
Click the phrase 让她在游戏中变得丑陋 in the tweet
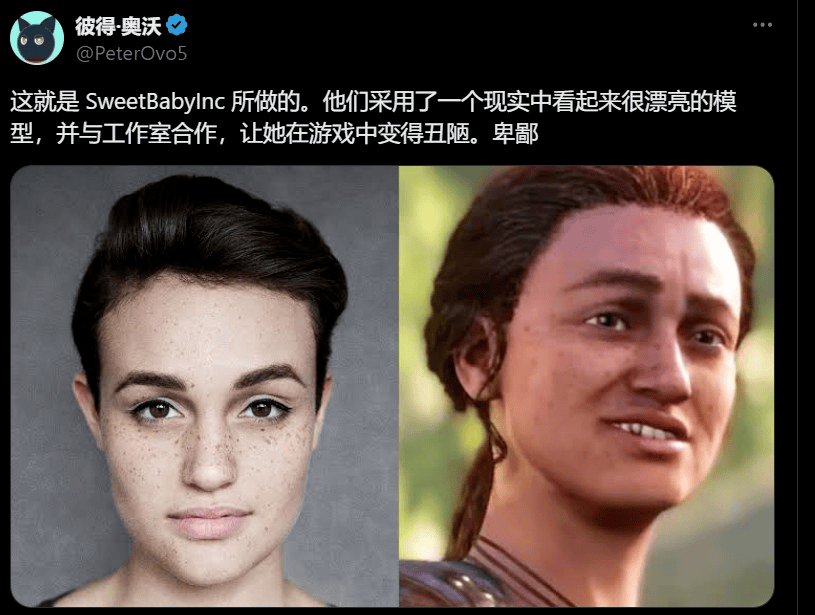pos(359,134)
